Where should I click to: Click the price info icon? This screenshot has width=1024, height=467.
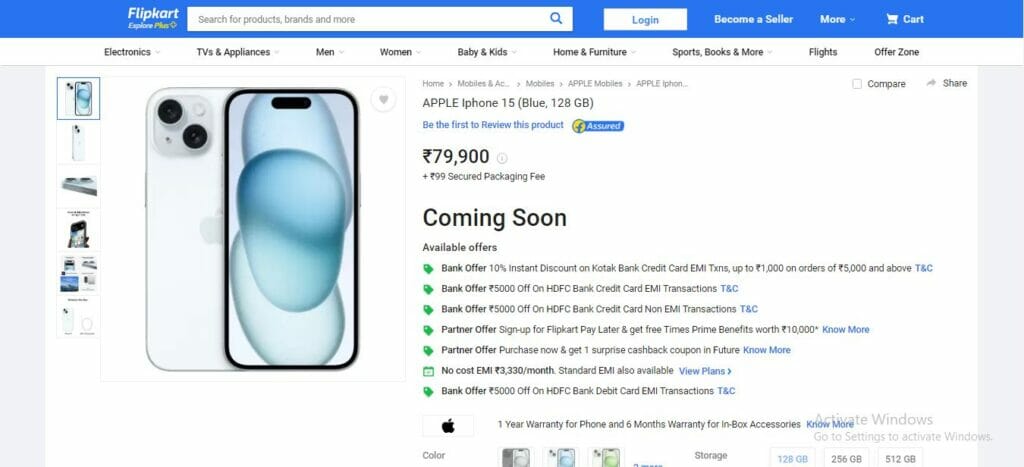tap(502, 158)
